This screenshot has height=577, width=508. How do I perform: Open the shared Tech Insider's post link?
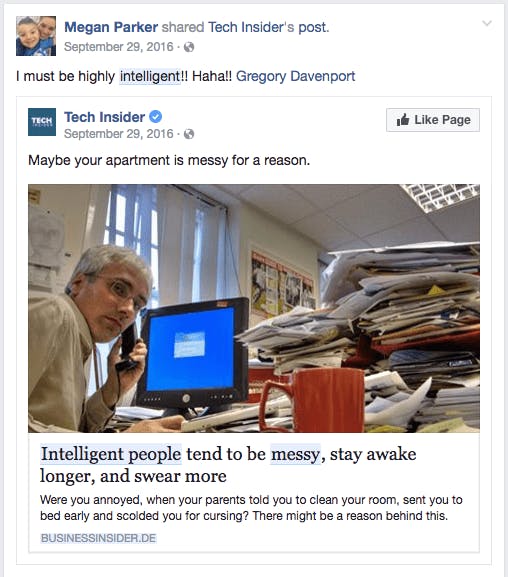coord(268,27)
